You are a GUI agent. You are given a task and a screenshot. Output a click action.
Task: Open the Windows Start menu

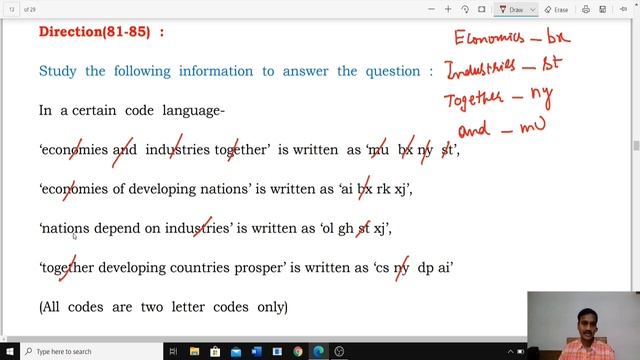pyautogui.click(x=10, y=351)
